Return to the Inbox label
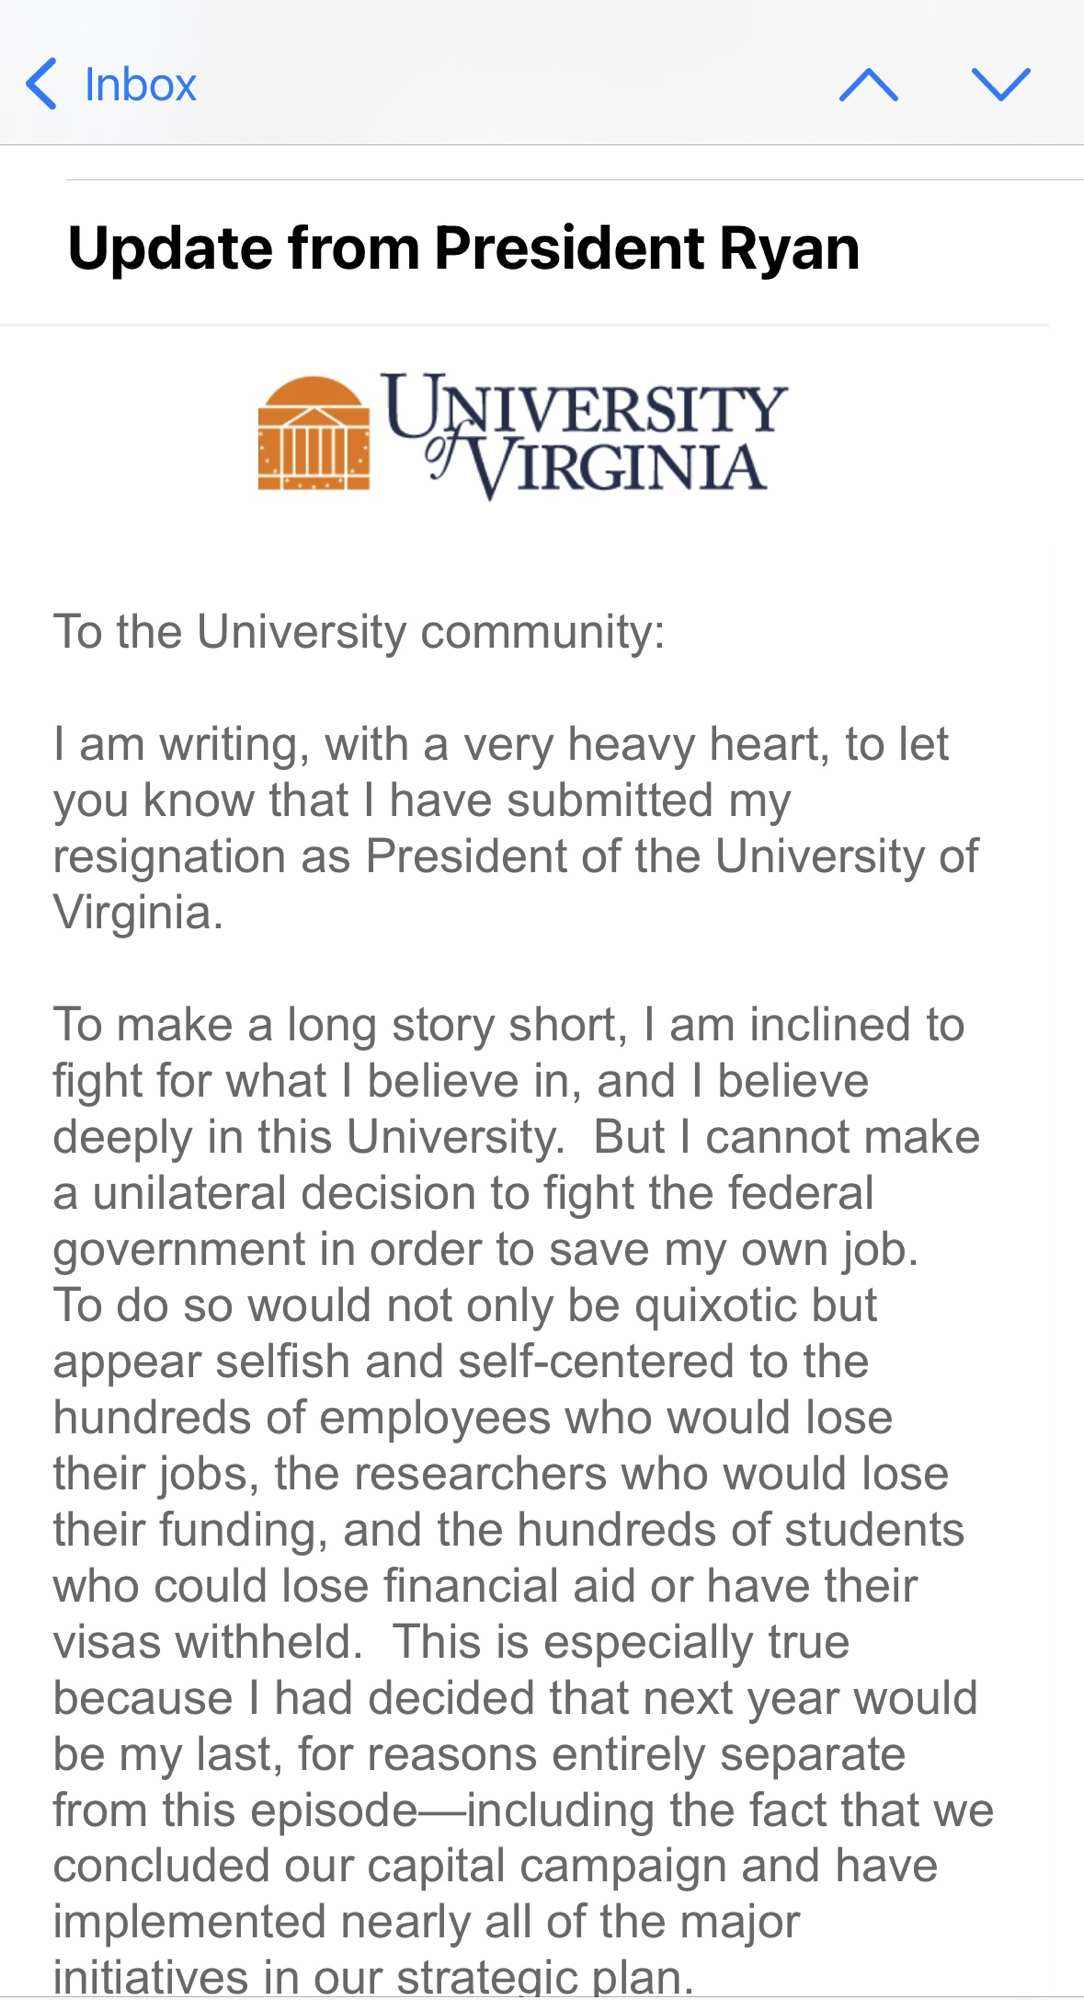This screenshot has height=2000, width=1084. tap(140, 85)
